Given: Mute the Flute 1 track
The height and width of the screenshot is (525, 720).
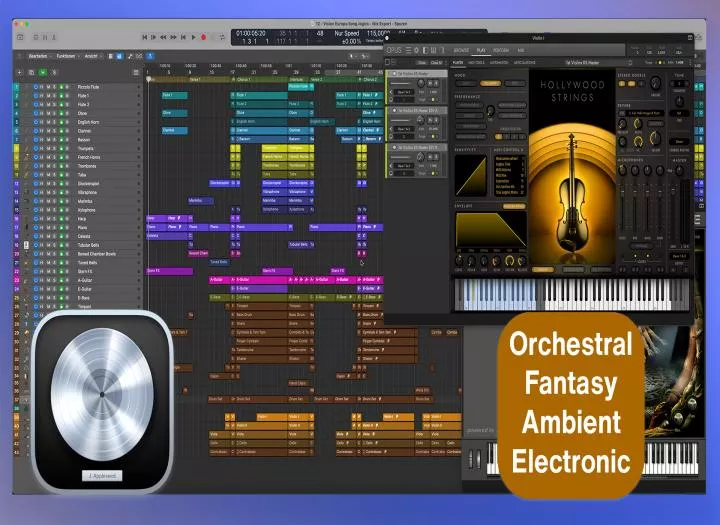Looking at the screenshot, I should [49, 96].
